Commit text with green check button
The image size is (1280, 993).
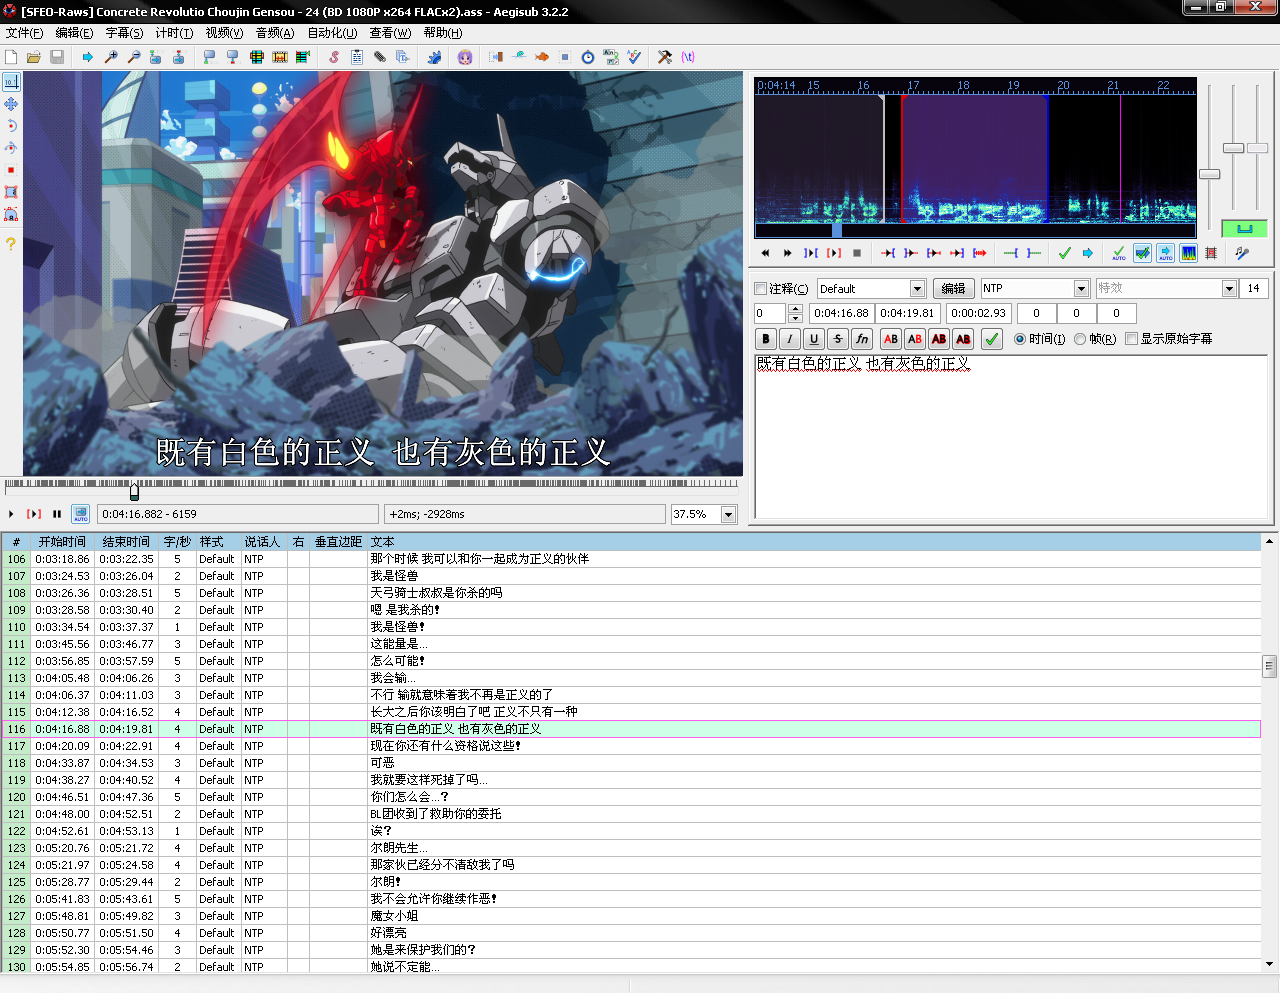pos(992,339)
